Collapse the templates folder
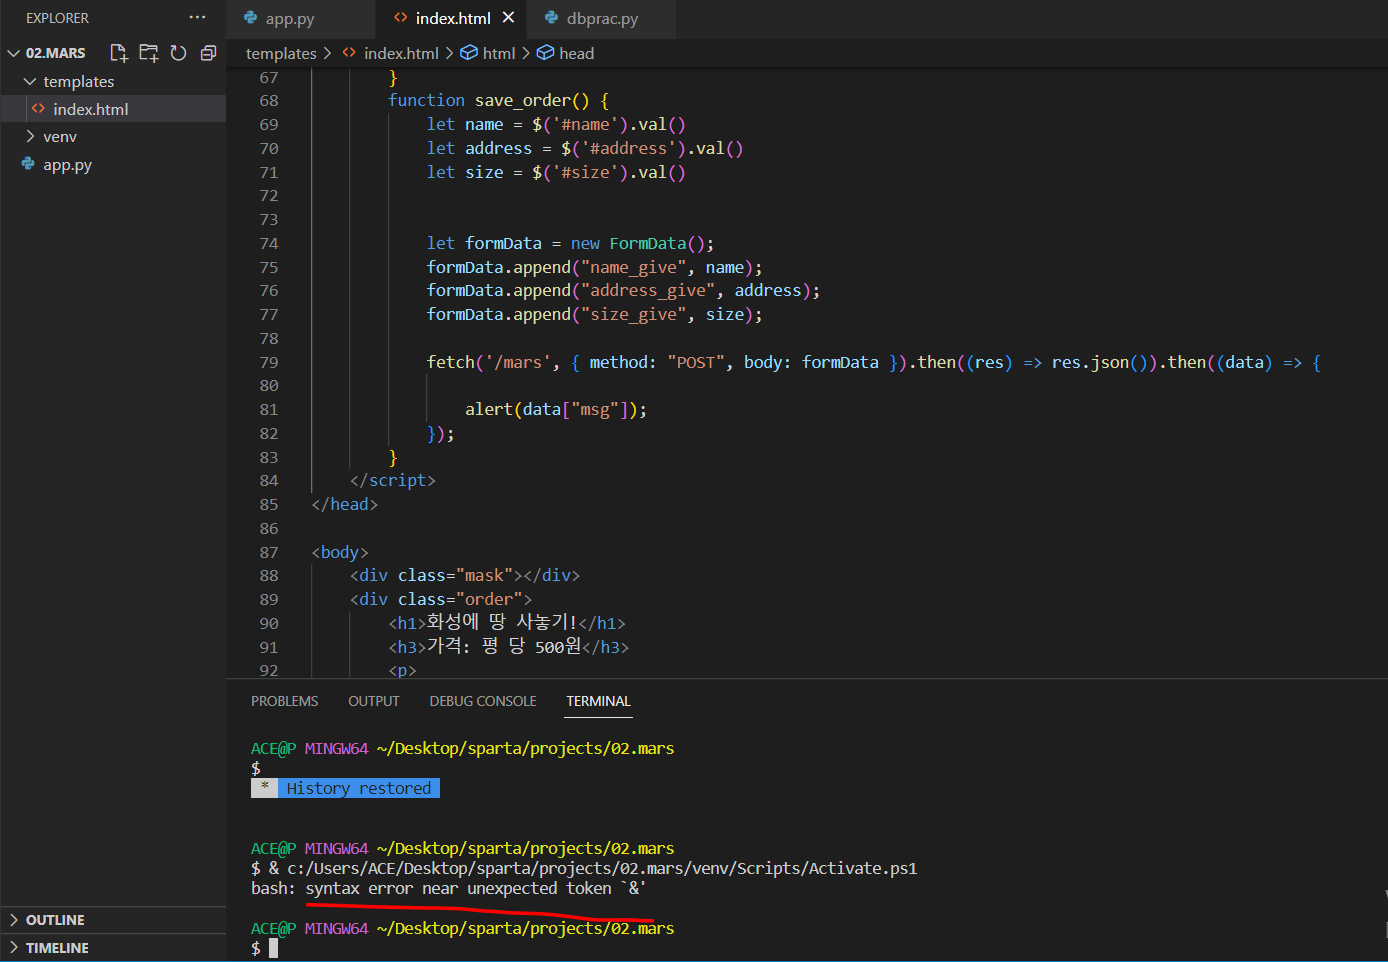1388x962 pixels. coord(30,81)
